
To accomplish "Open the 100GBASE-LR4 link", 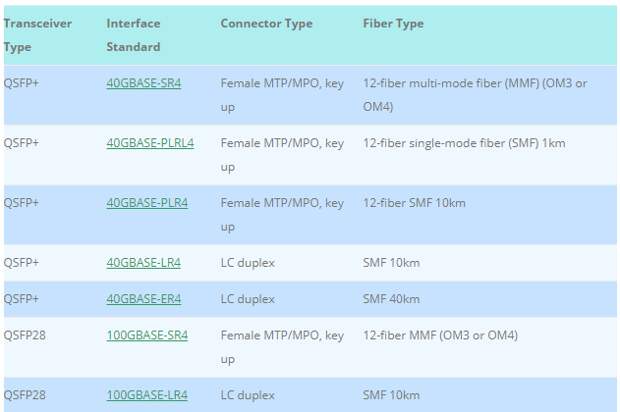I will point(147,395).
